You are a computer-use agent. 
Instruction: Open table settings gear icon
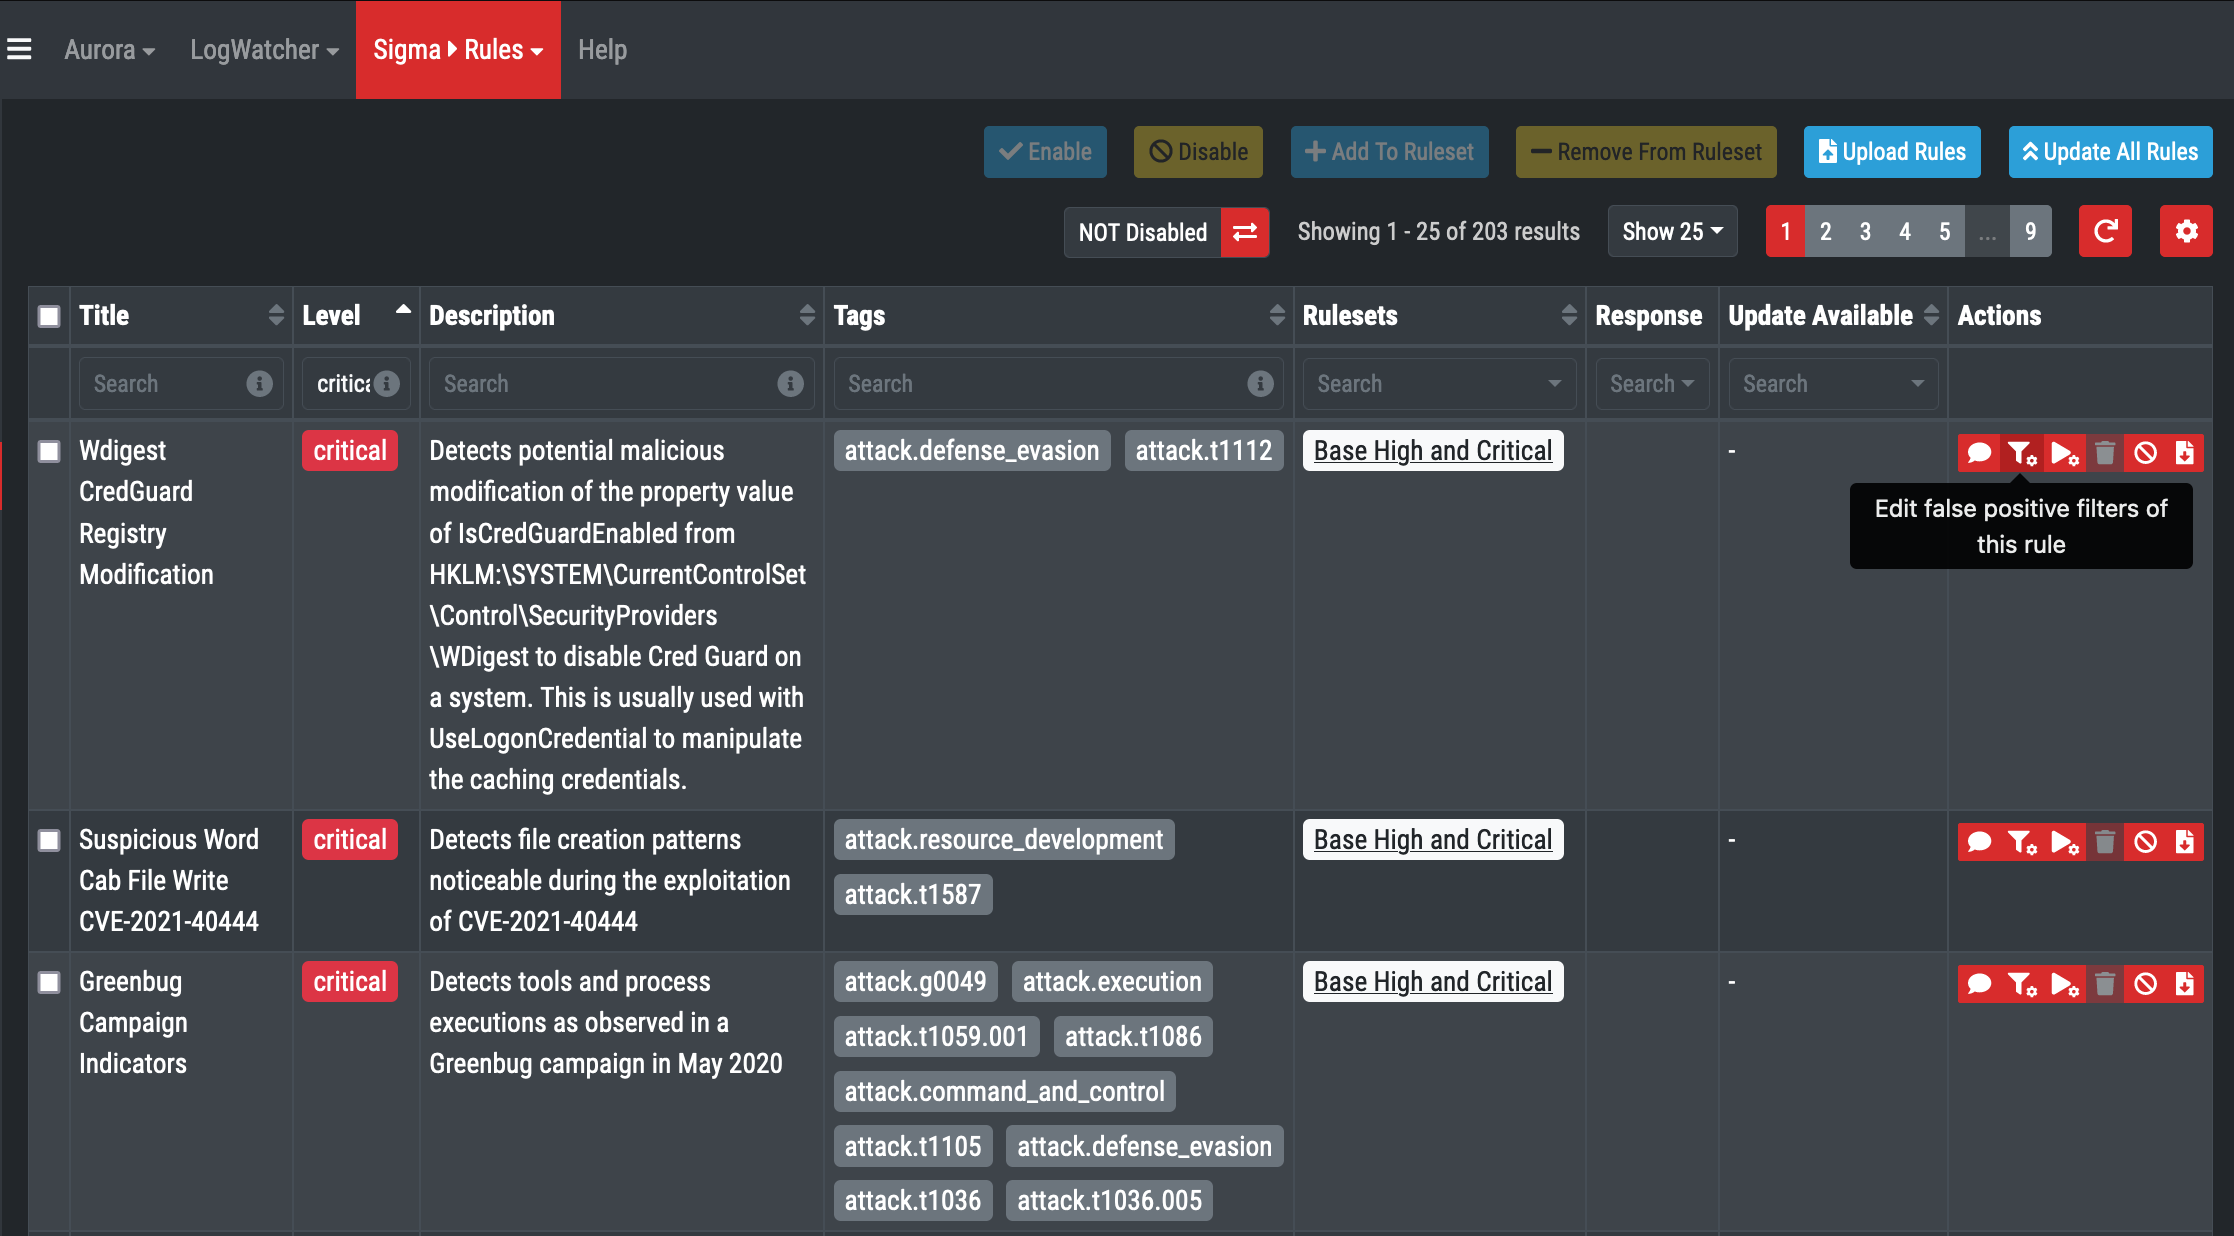2186,232
